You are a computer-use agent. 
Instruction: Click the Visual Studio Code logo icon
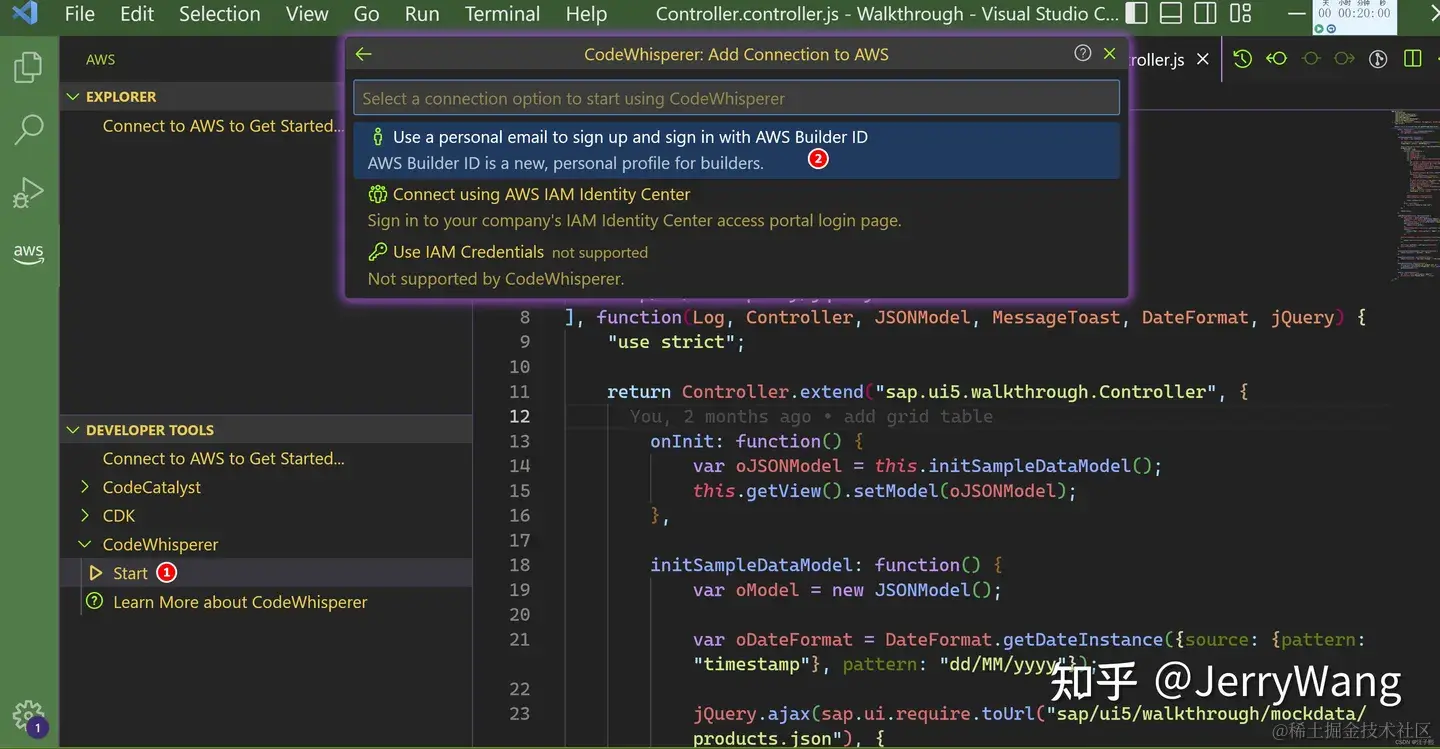25,14
